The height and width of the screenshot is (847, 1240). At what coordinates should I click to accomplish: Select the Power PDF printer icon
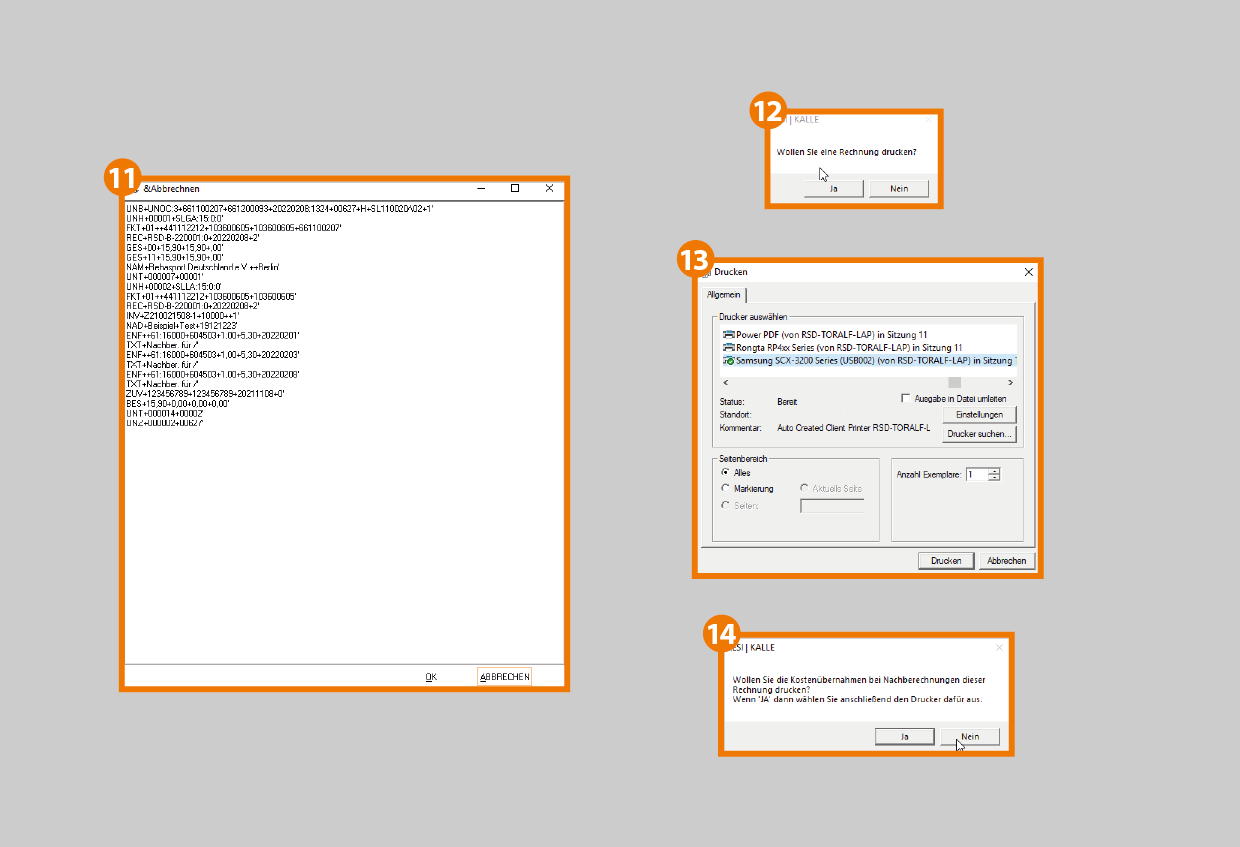click(x=729, y=334)
